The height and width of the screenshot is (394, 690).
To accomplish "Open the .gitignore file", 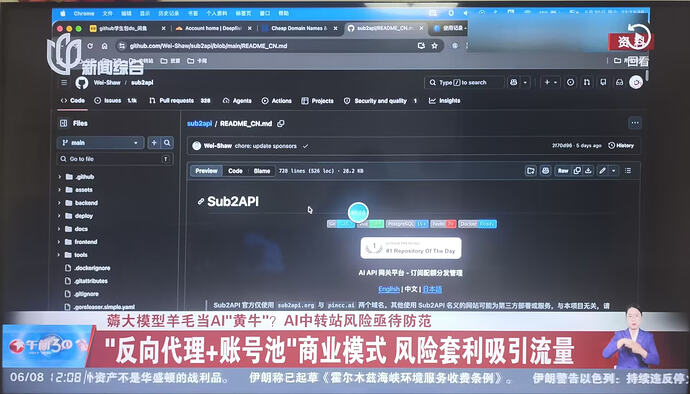I will pos(86,294).
